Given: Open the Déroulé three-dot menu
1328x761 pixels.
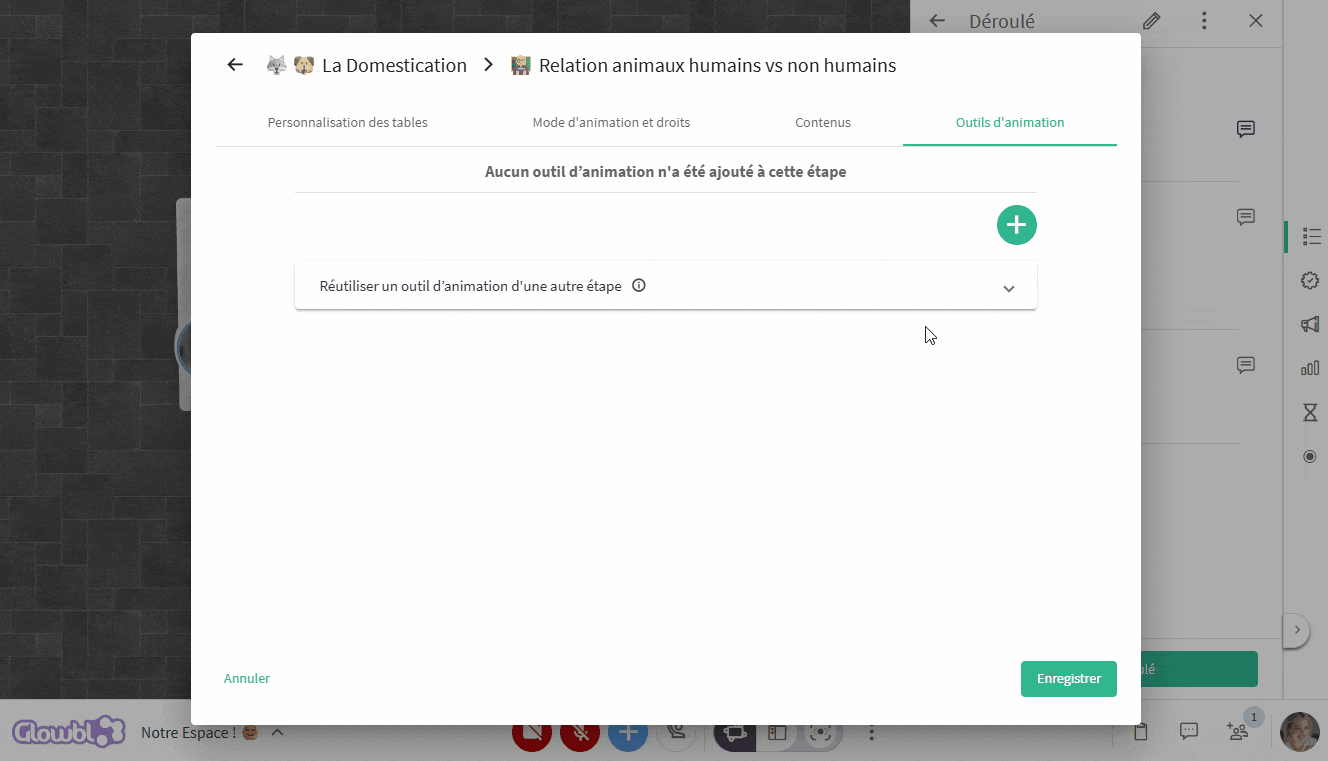Looking at the screenshot, I should 1204,20.
